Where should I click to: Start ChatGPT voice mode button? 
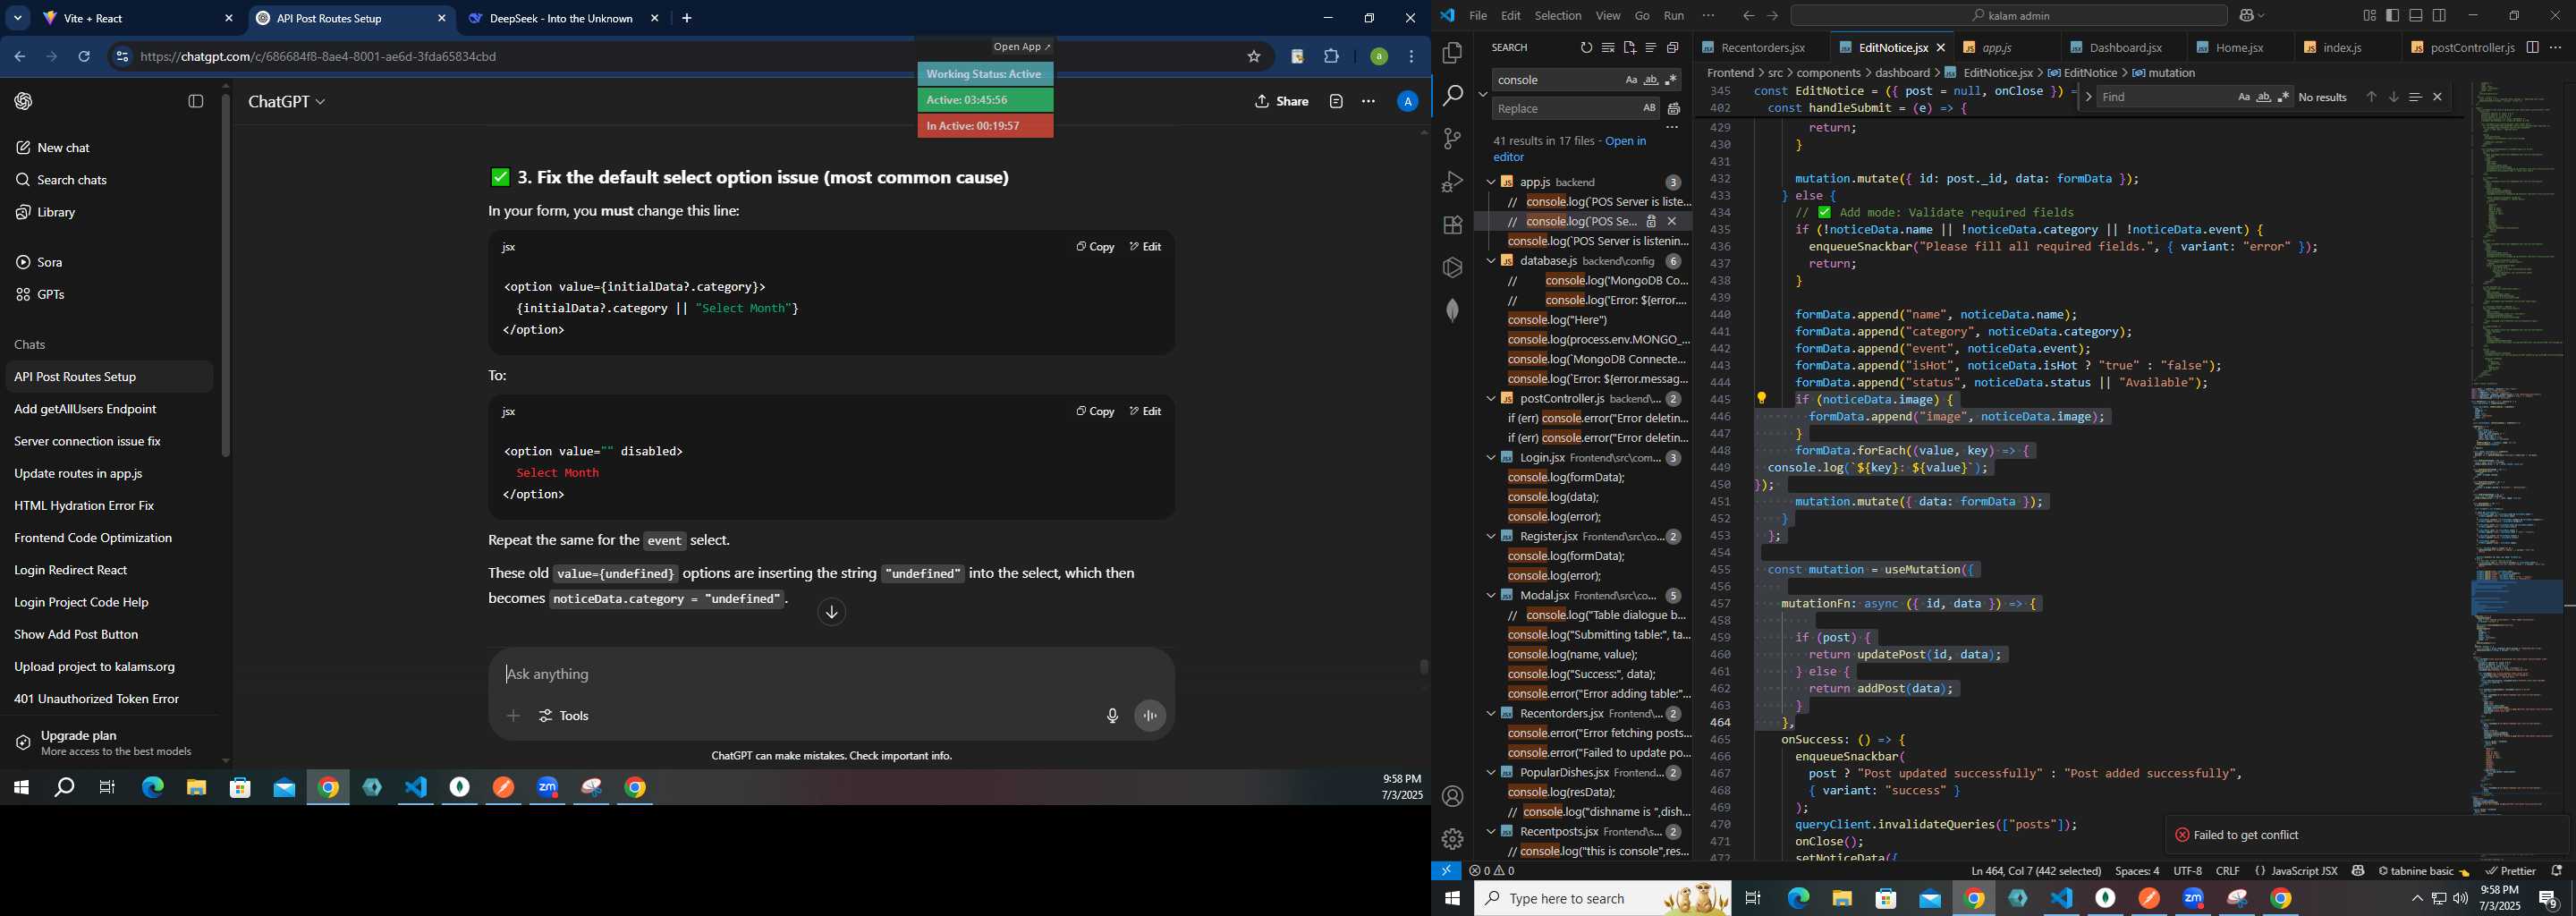[1150, 716]
